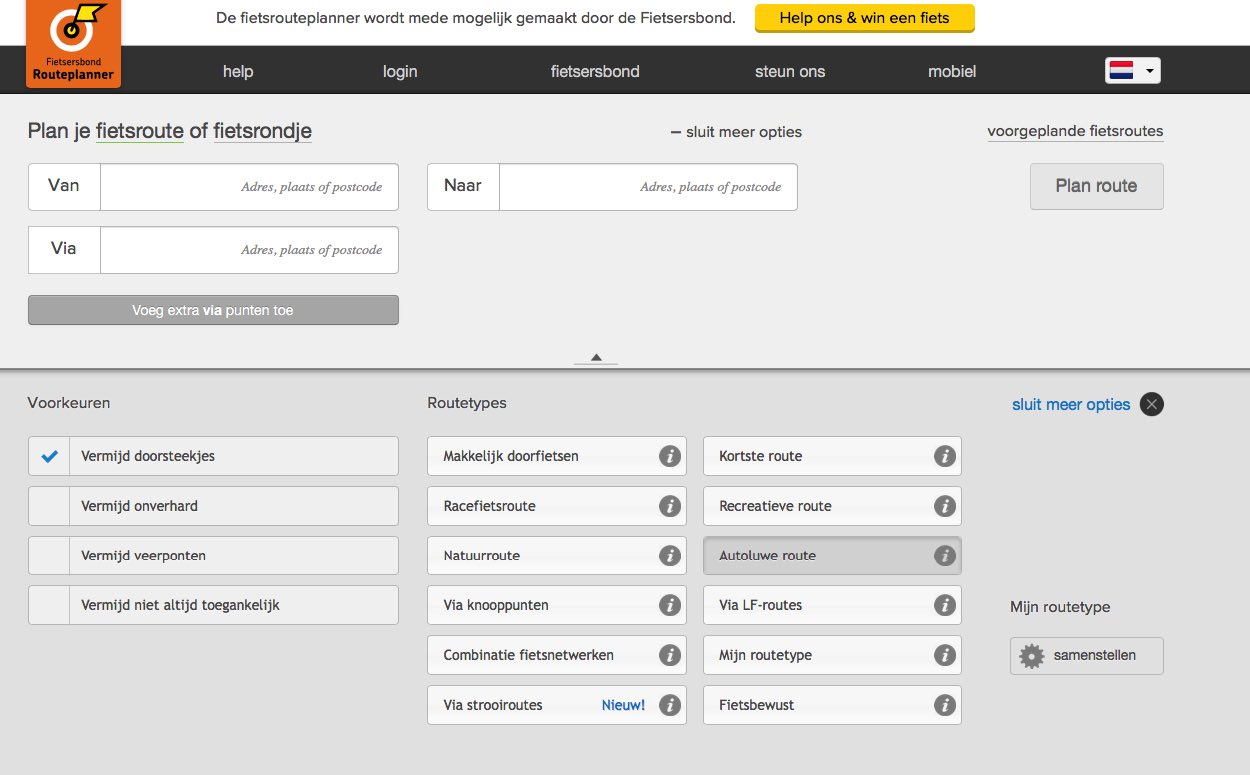
Task: Open the login menu item
Action: (x=400, y=71)
